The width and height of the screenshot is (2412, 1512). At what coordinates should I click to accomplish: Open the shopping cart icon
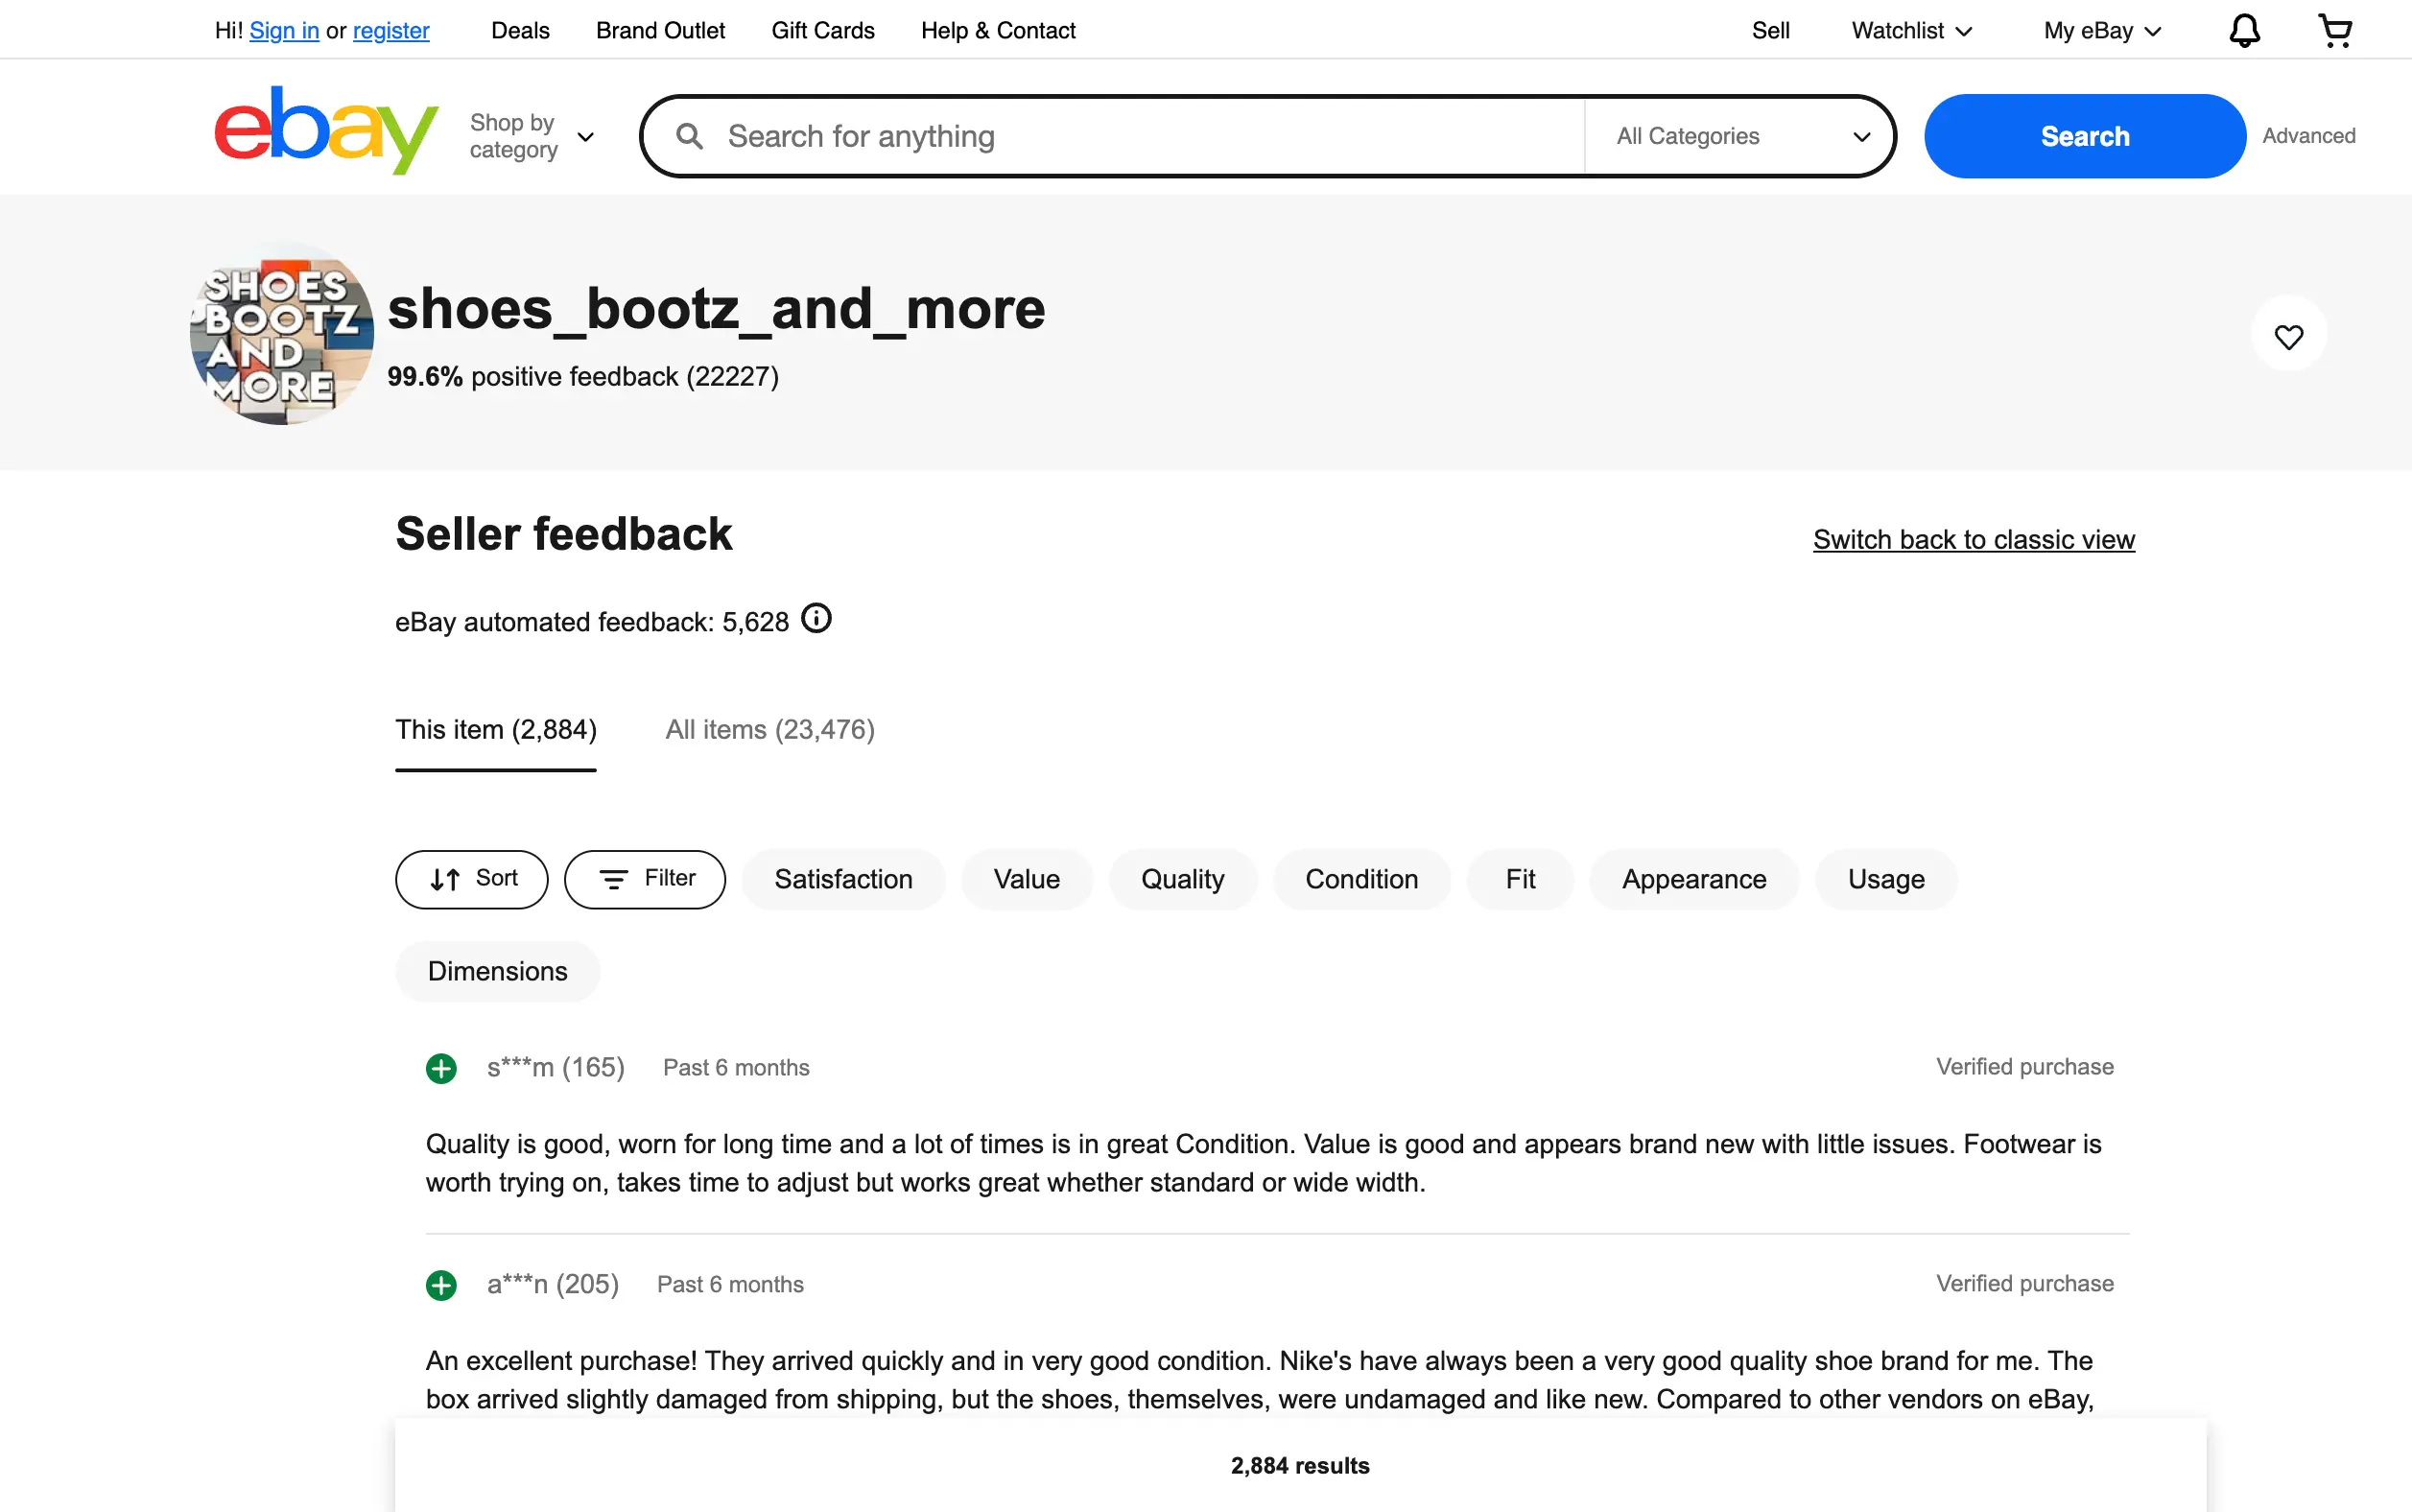pyautogui.click(x=2334, y=31)
